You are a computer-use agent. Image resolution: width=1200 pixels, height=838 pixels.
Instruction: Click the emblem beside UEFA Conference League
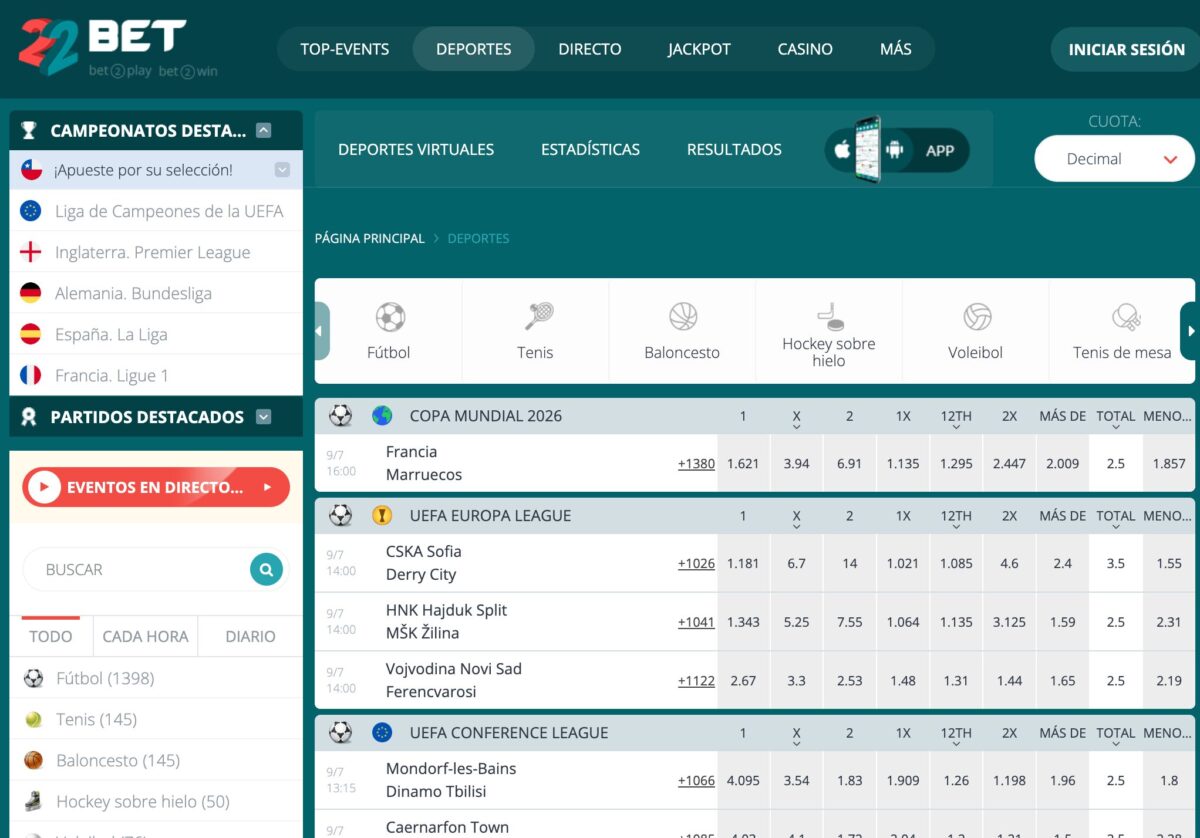[x=382, y=733]
